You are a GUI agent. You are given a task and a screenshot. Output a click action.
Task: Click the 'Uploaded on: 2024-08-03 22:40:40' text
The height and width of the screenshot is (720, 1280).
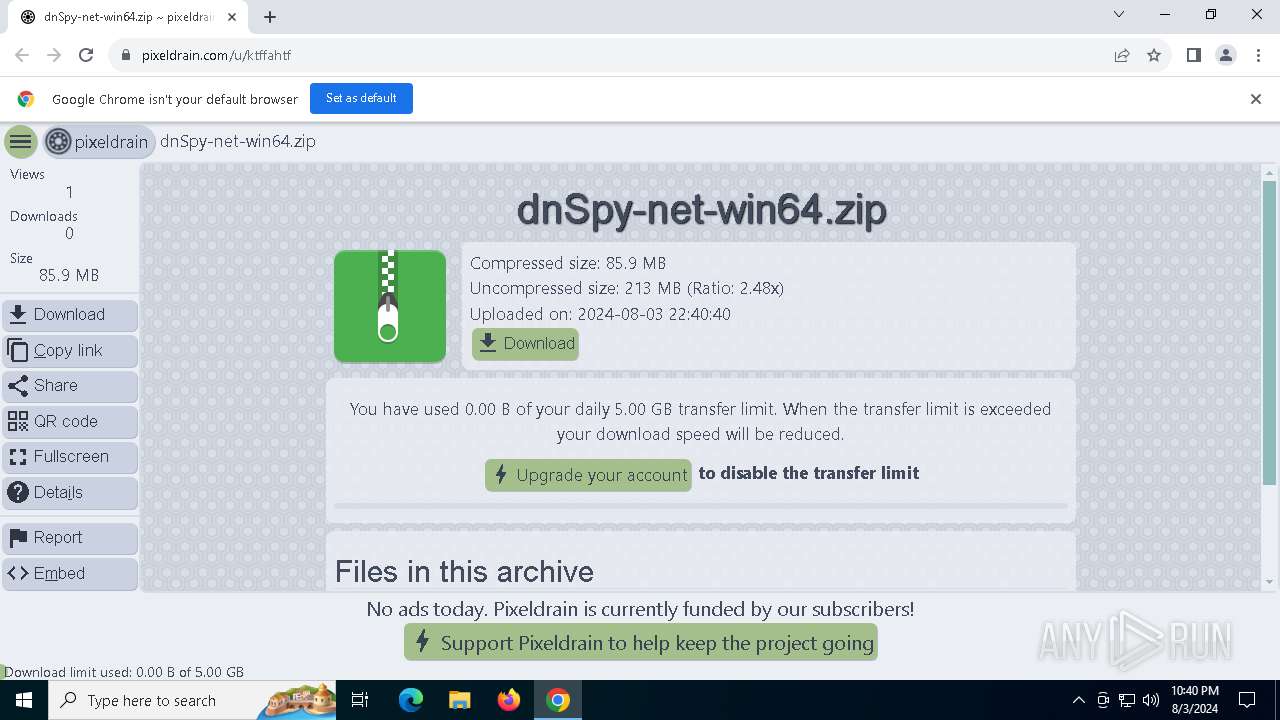(x=600, y=314)
